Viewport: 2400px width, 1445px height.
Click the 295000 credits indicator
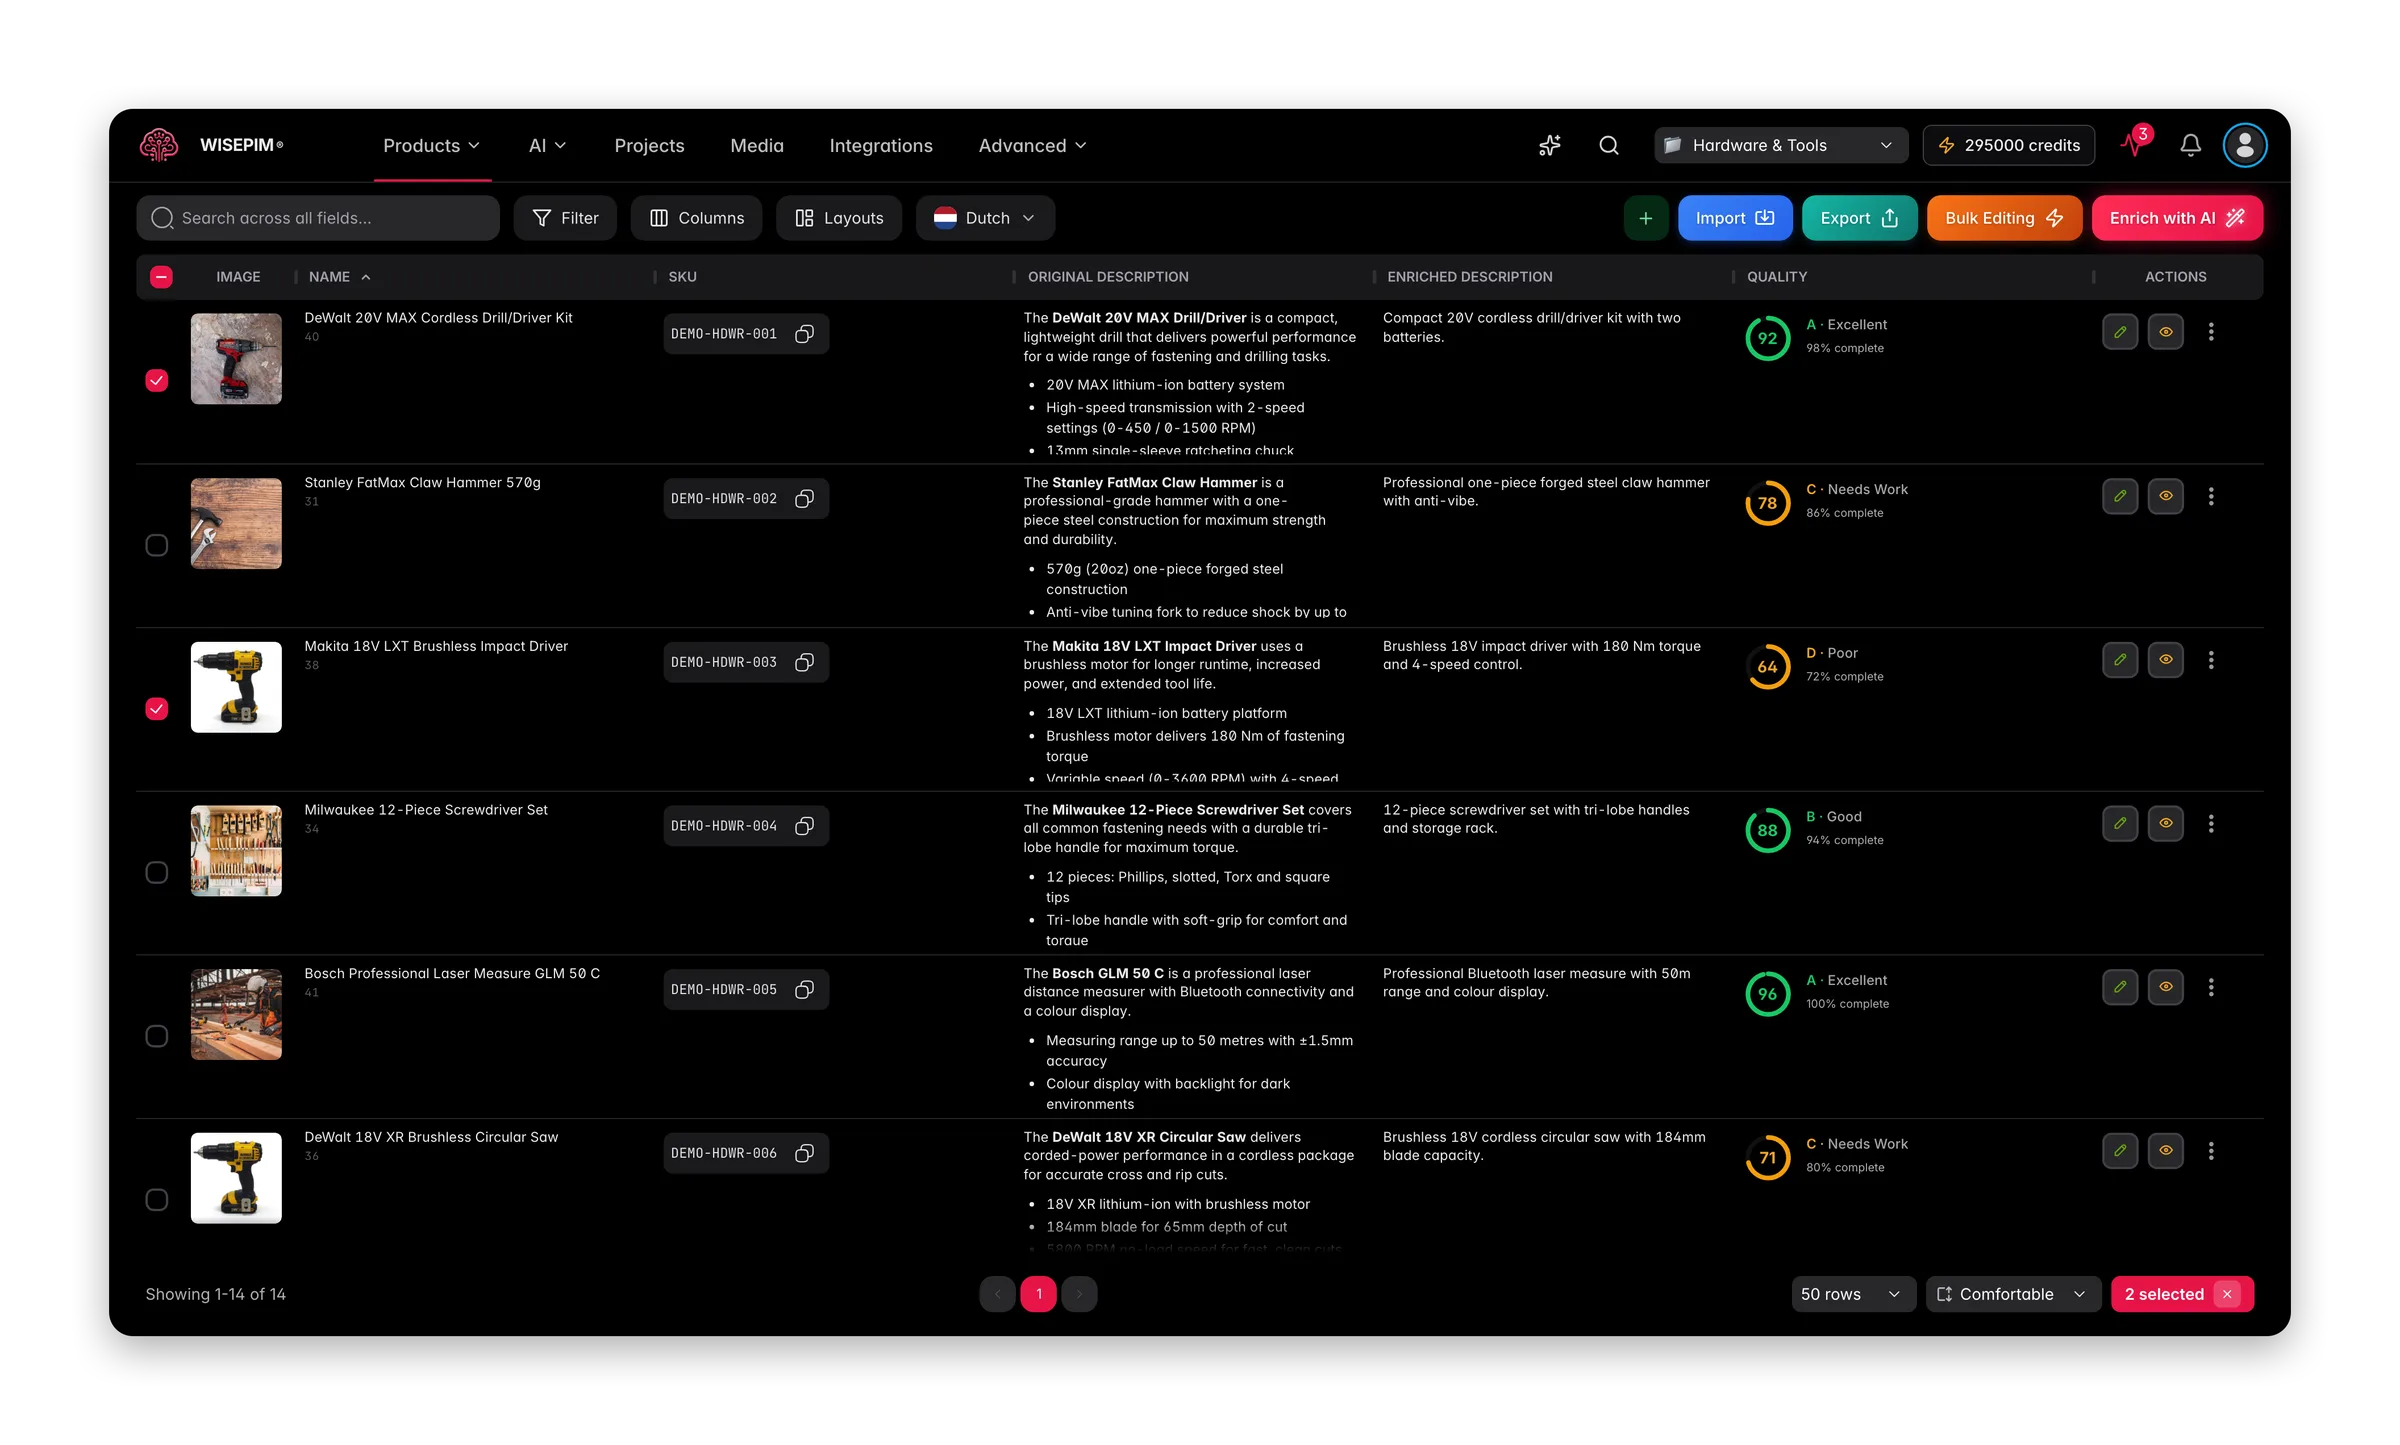(2008, 146)
